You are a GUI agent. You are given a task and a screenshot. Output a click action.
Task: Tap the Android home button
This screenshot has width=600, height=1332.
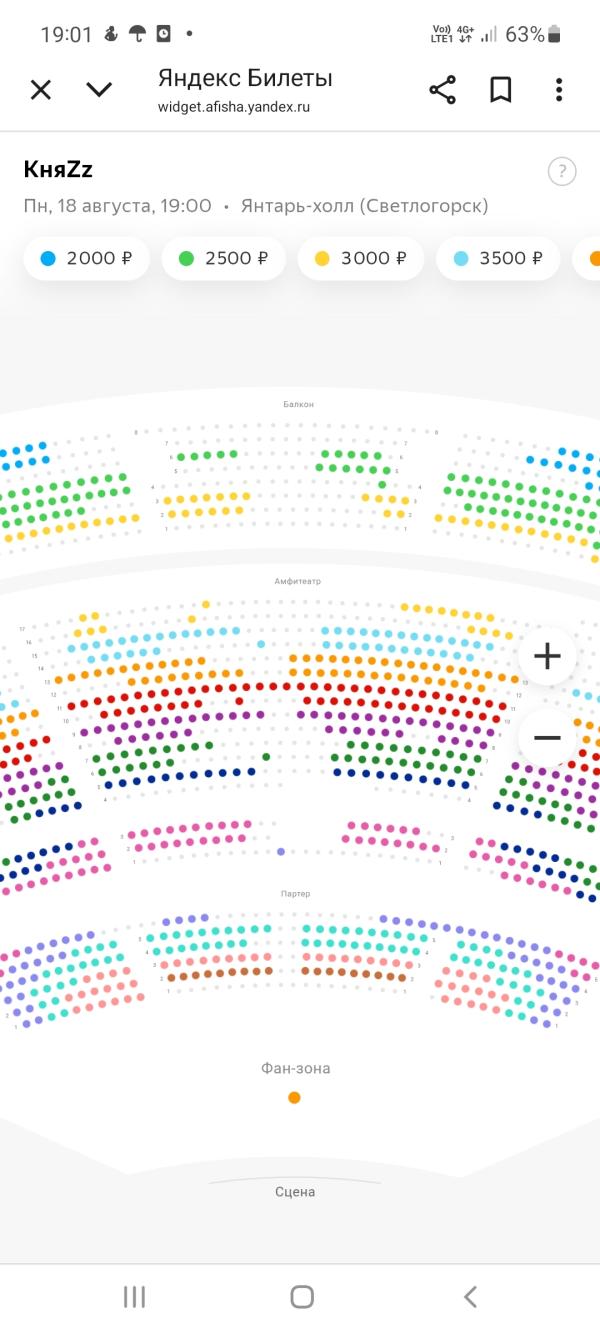tap(302, 1297)
